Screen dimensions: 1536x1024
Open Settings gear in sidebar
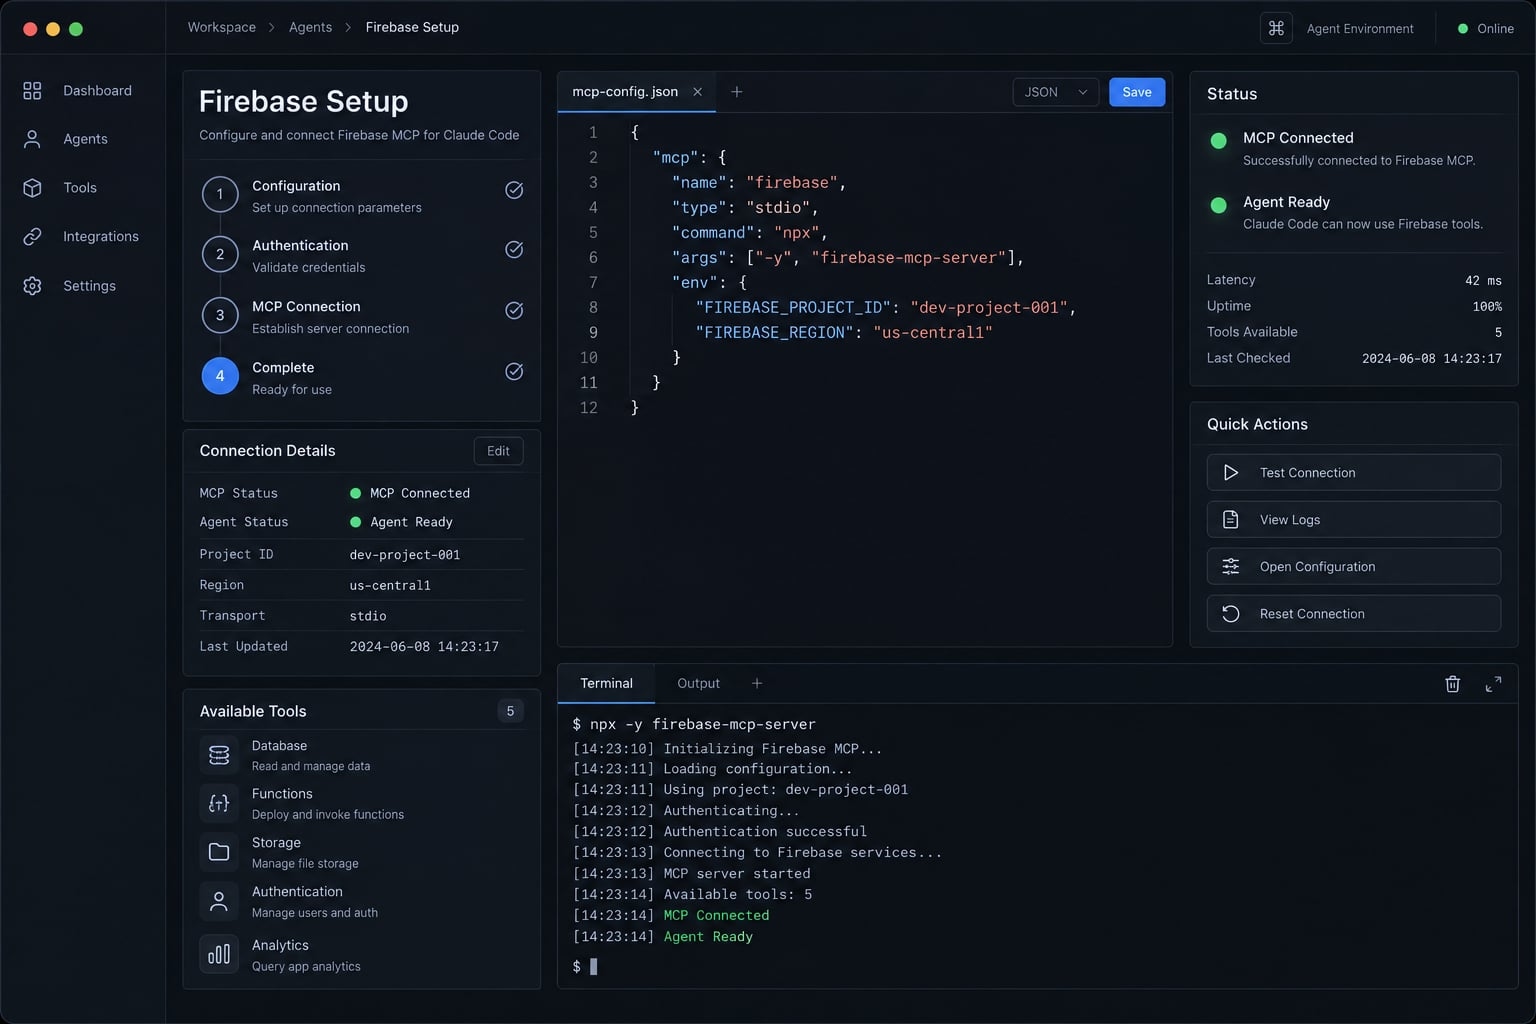32,286
